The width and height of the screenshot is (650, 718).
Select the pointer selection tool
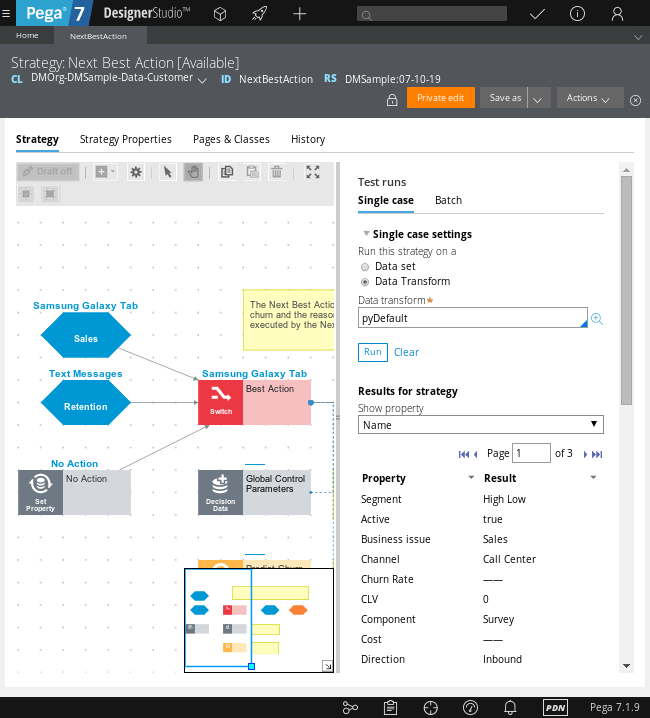tap(167, 172)
